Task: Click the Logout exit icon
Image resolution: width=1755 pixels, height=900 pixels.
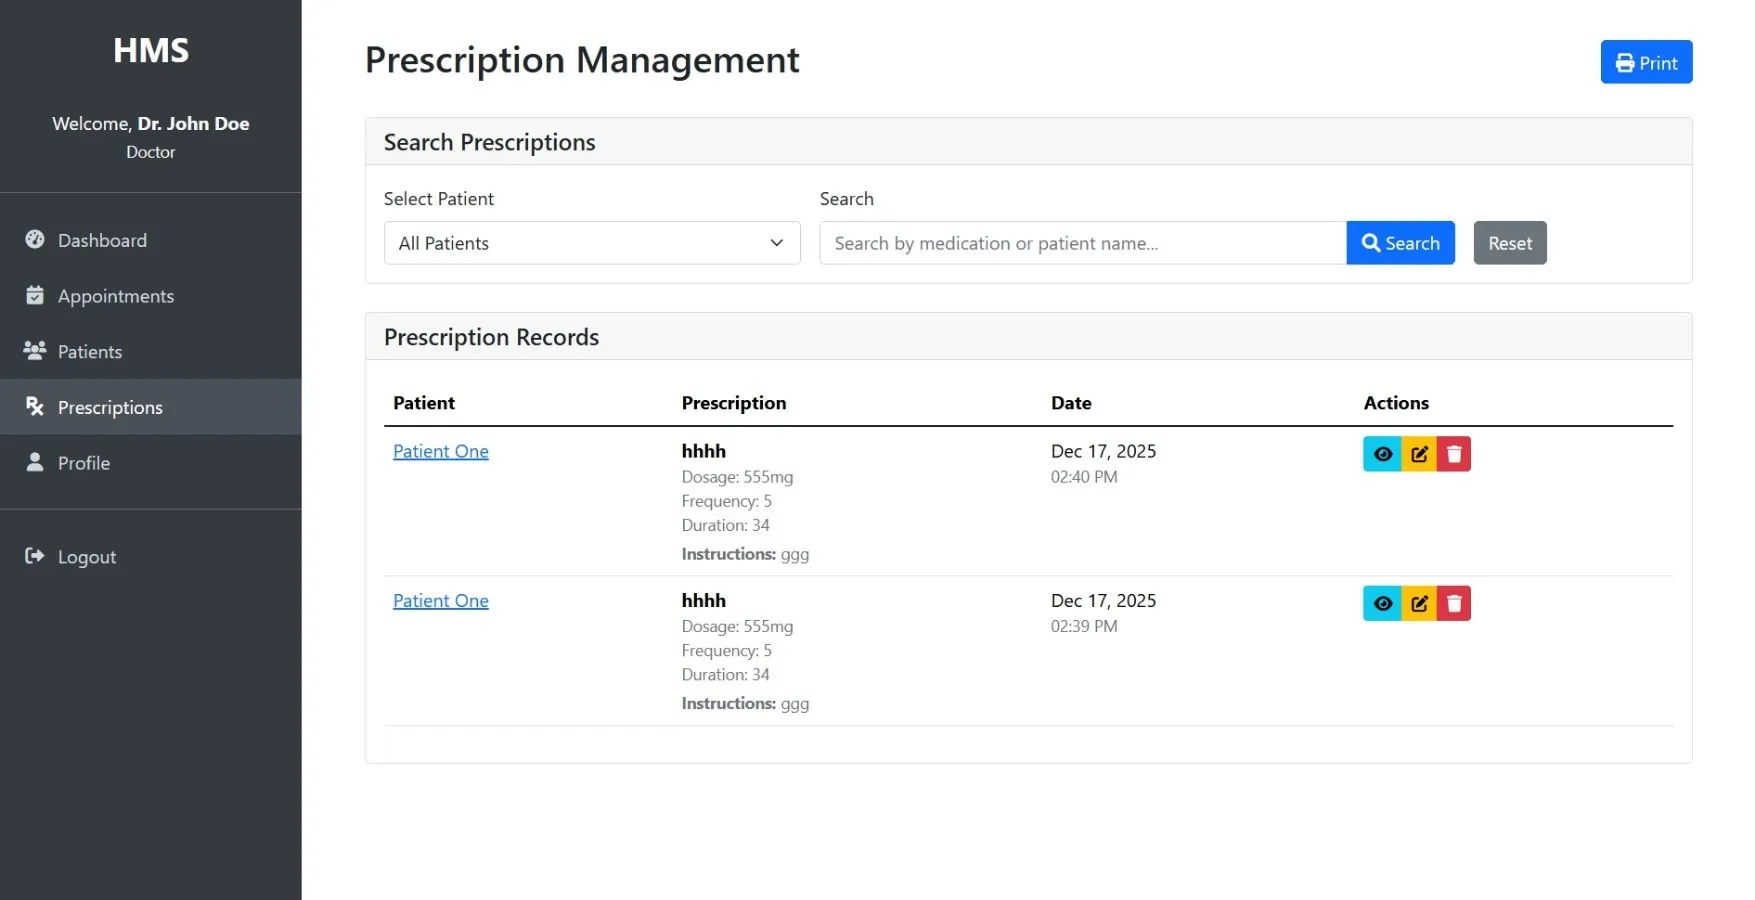Action: (x=33, y=556)
